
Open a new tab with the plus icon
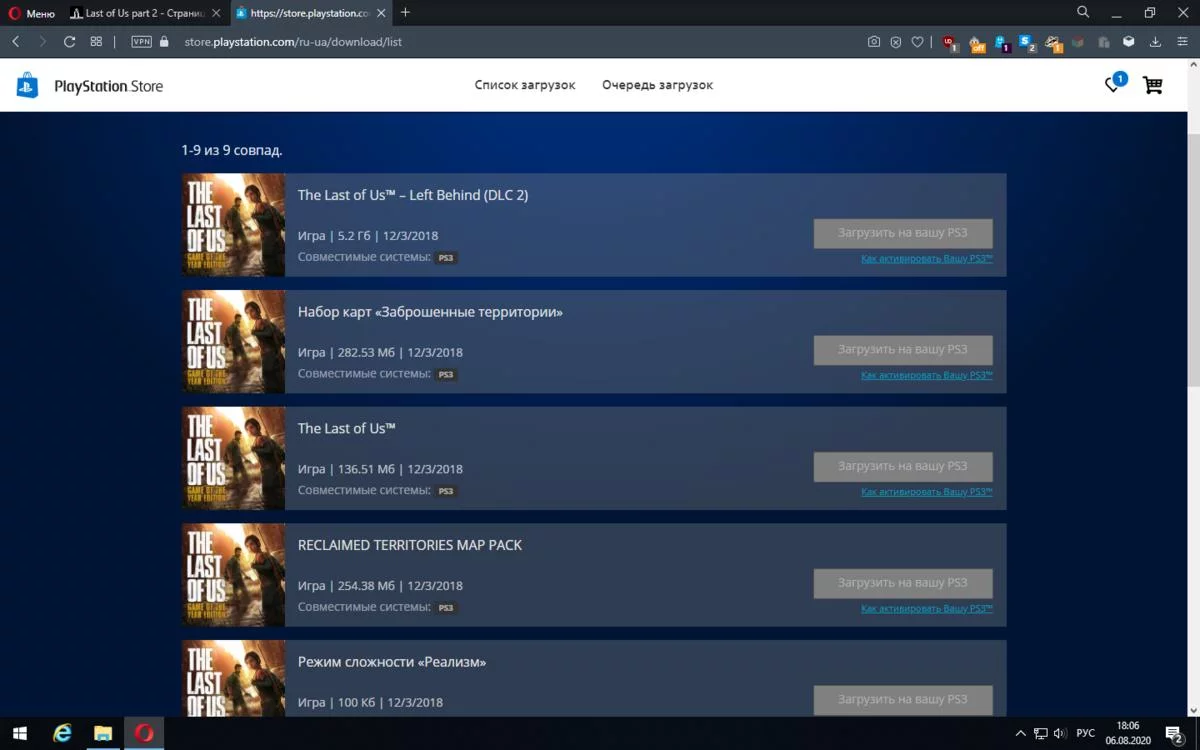(x=405, y=13)
